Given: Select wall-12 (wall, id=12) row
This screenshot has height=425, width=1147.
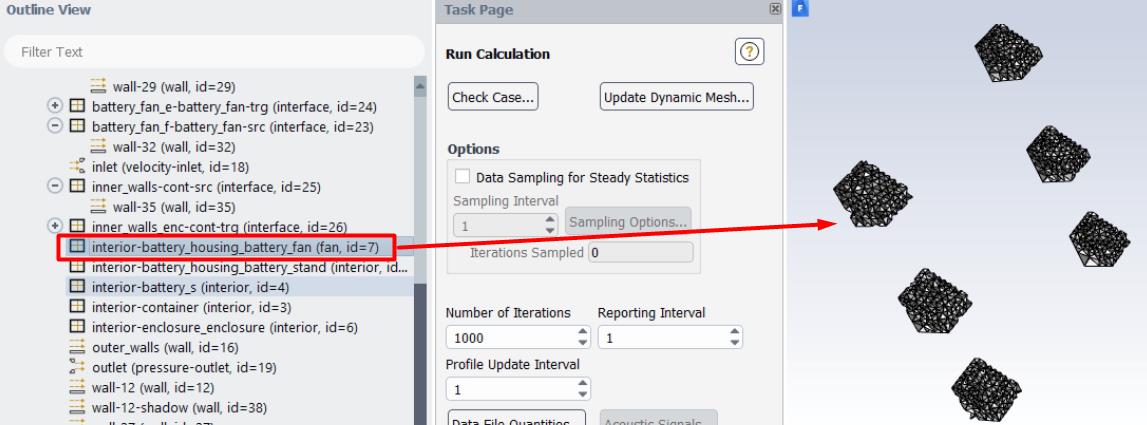Looking at the screenshot, I should coord(153,387).
